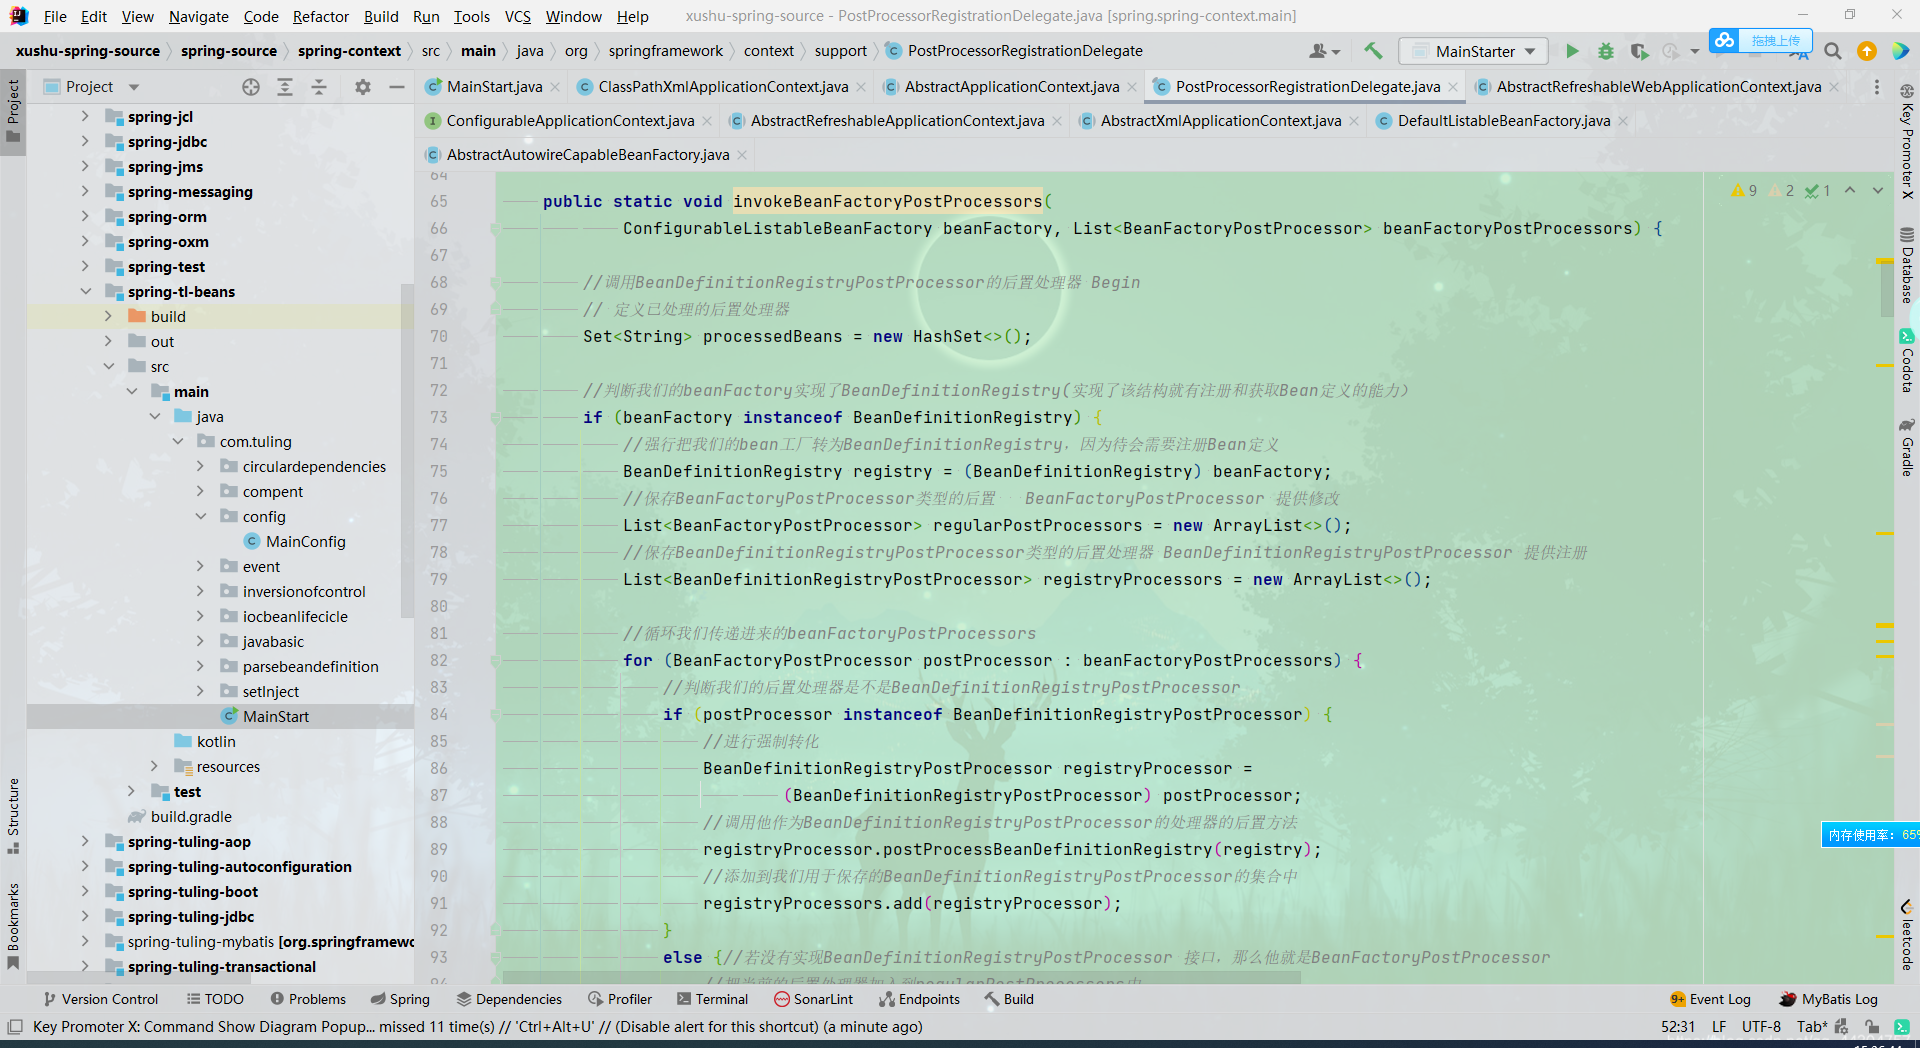Switch to the MainStart.java tab

[494, 87]
